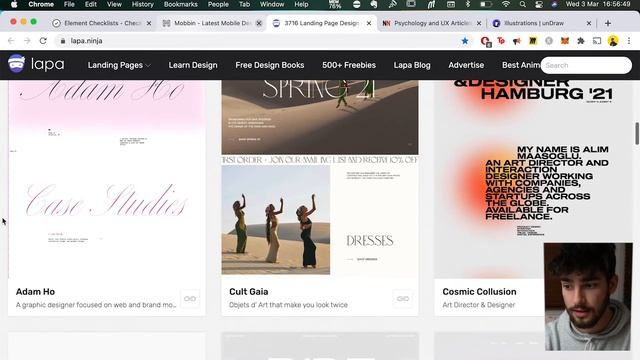Open the Cosmic Collusion title link
This screenshot has width=640, height=360.
click(x=479, y=292)
